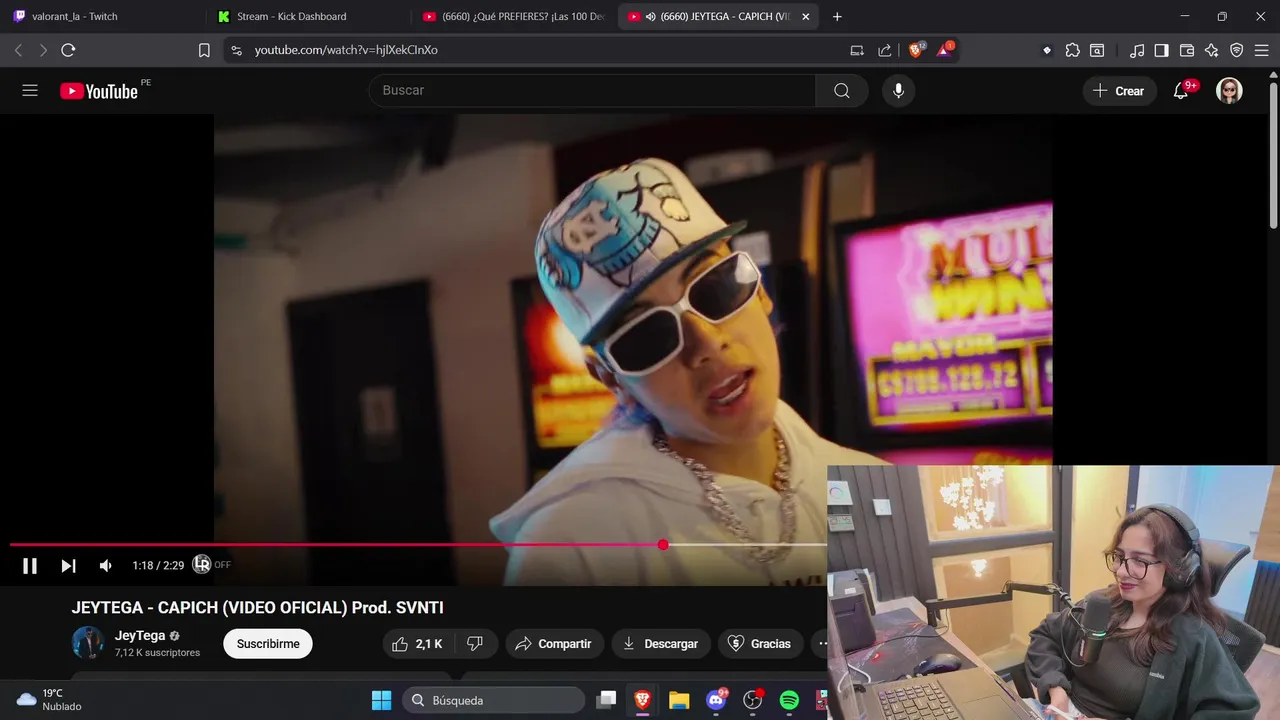Toggle the LR extension OFF switch in player
Screen dimensions: 1280x720
click(x=211, y=565)
